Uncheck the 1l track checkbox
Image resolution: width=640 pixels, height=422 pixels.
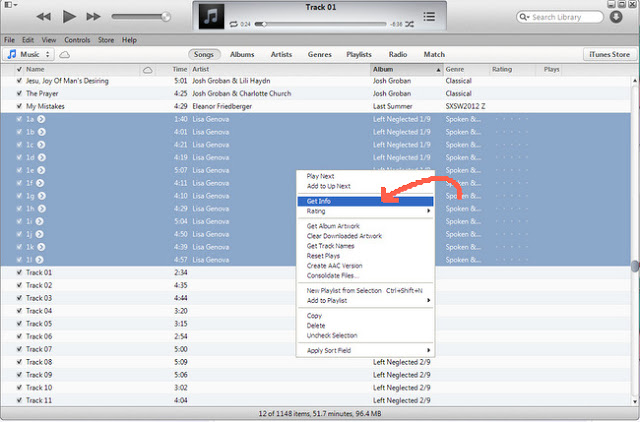tap(19, 260)
